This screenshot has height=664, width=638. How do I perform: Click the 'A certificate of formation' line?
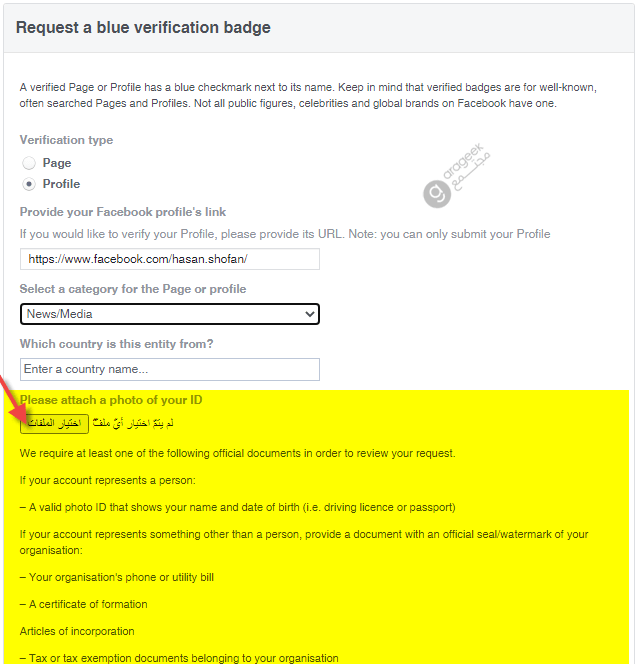tap(83, 604)
